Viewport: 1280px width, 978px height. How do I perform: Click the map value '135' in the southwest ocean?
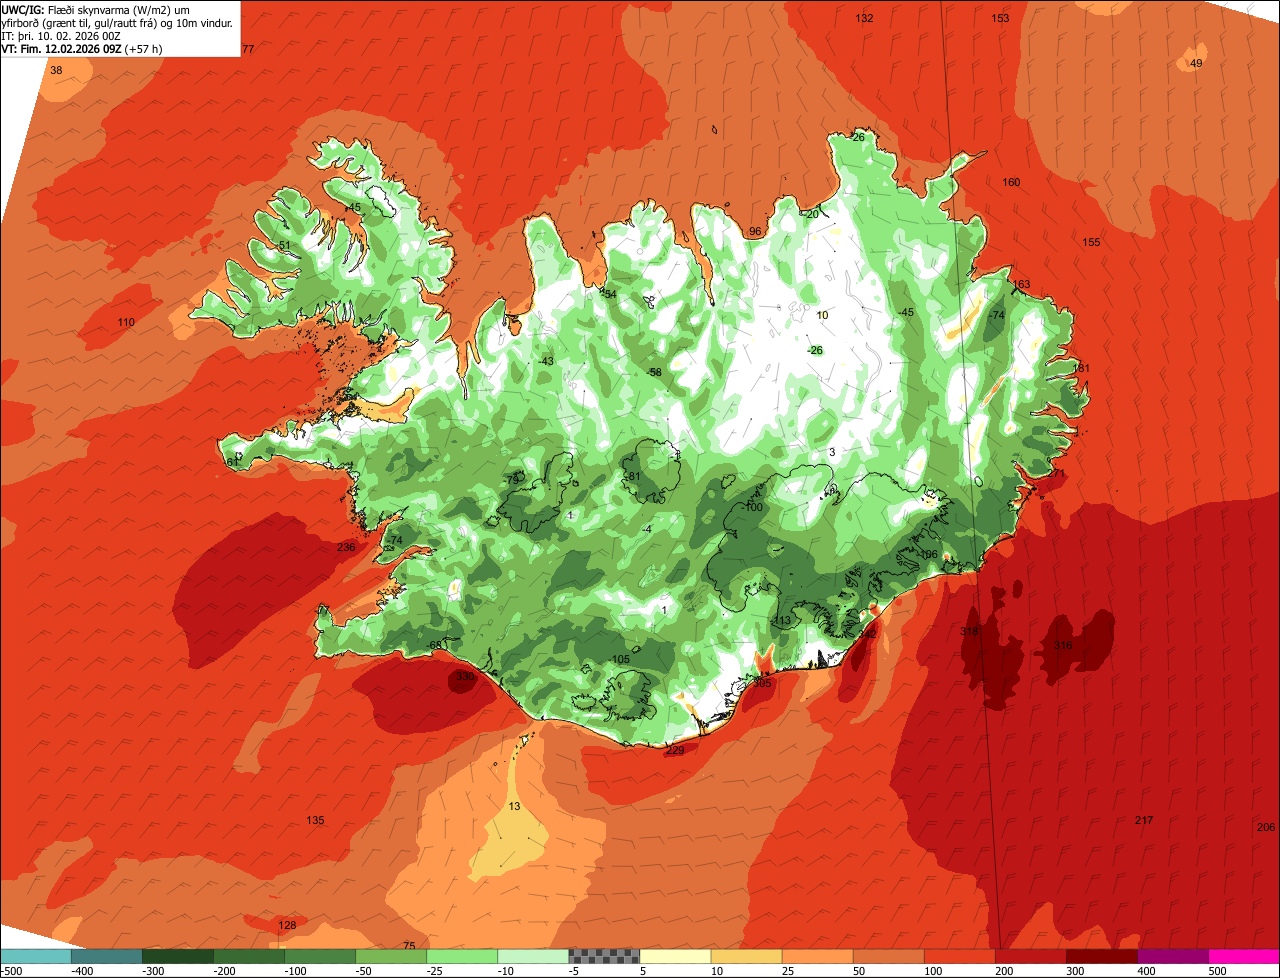[x=315, y=820]
